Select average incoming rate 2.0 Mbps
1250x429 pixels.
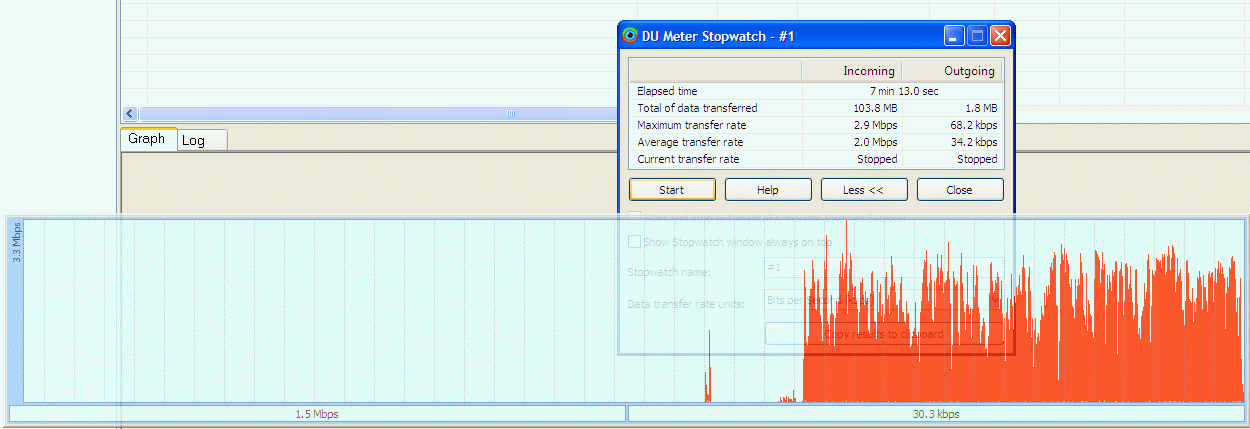tap(874, 142)
